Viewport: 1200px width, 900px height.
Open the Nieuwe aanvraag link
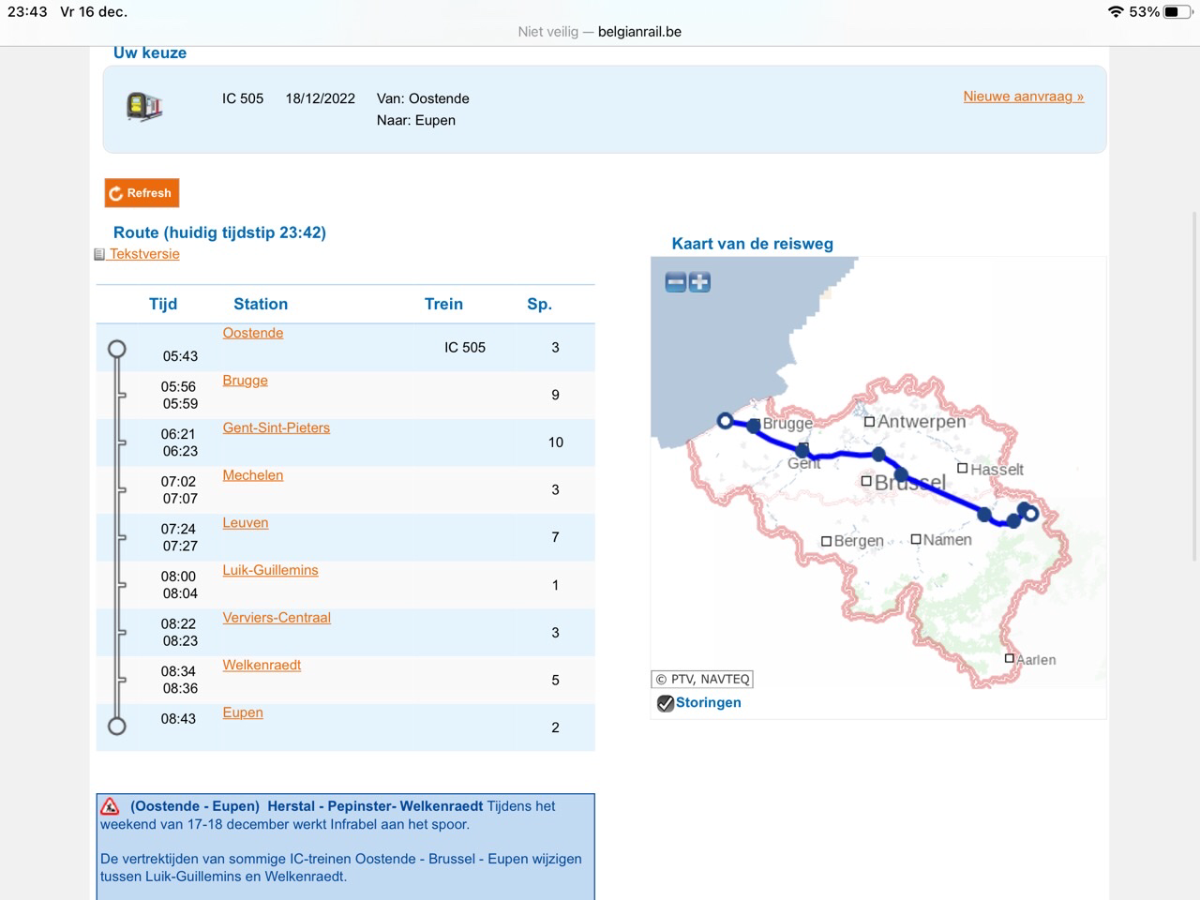click(x=1023, y=97)
